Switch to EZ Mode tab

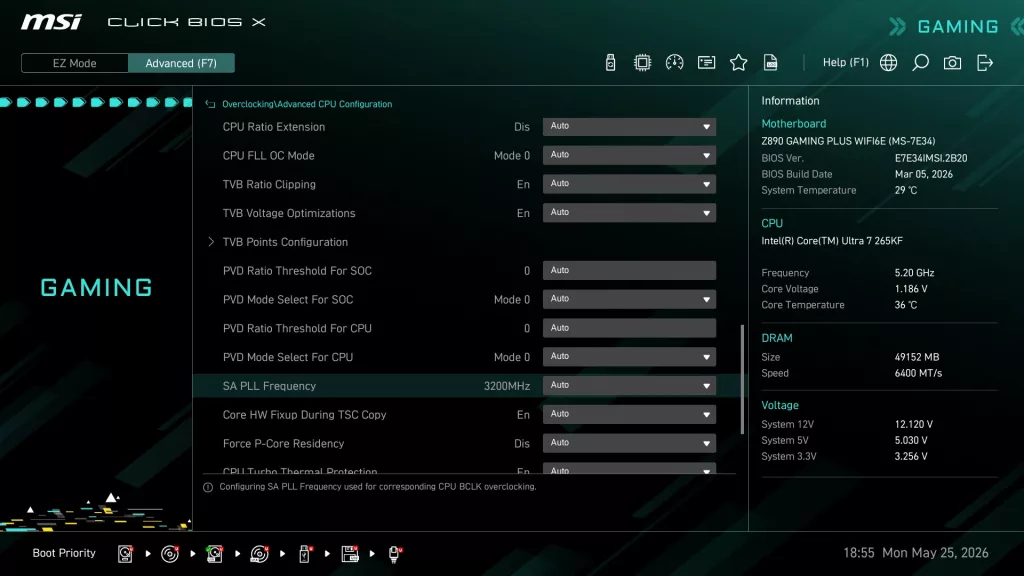74,63
